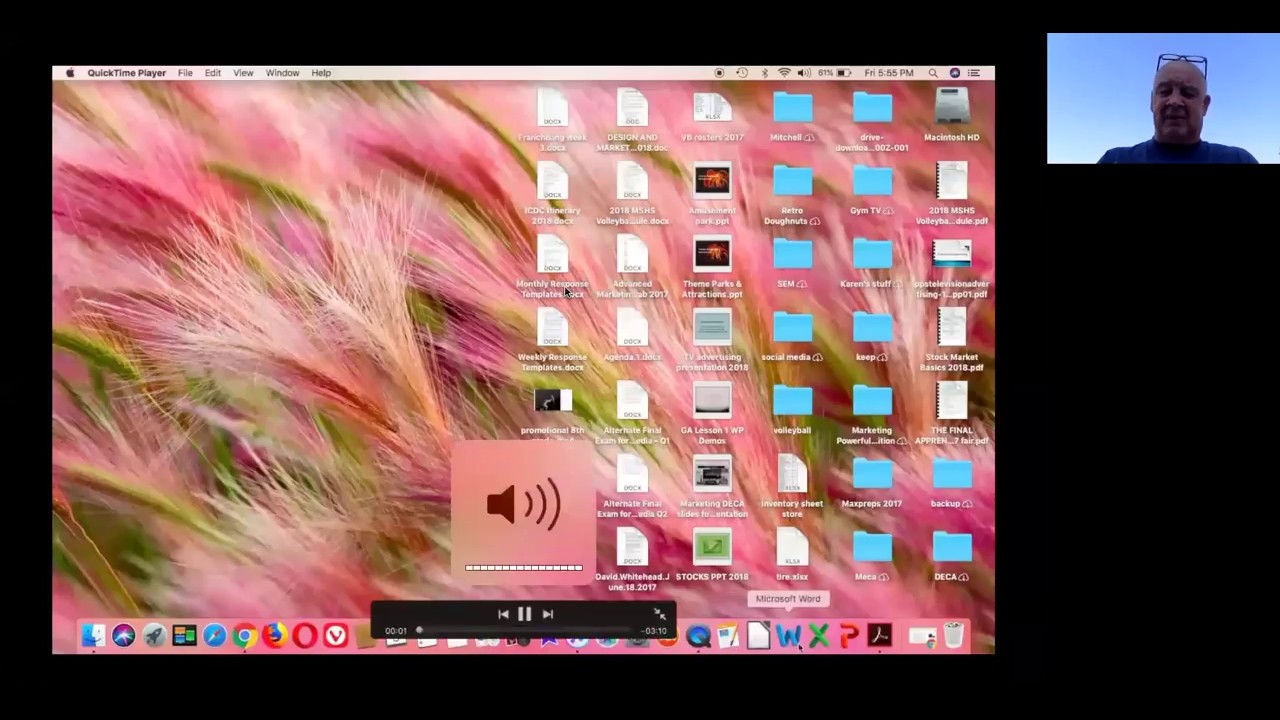The image size is (1280, 720).
Task: Launch Microsoft Word from the Dock
Action: [788, 636]
